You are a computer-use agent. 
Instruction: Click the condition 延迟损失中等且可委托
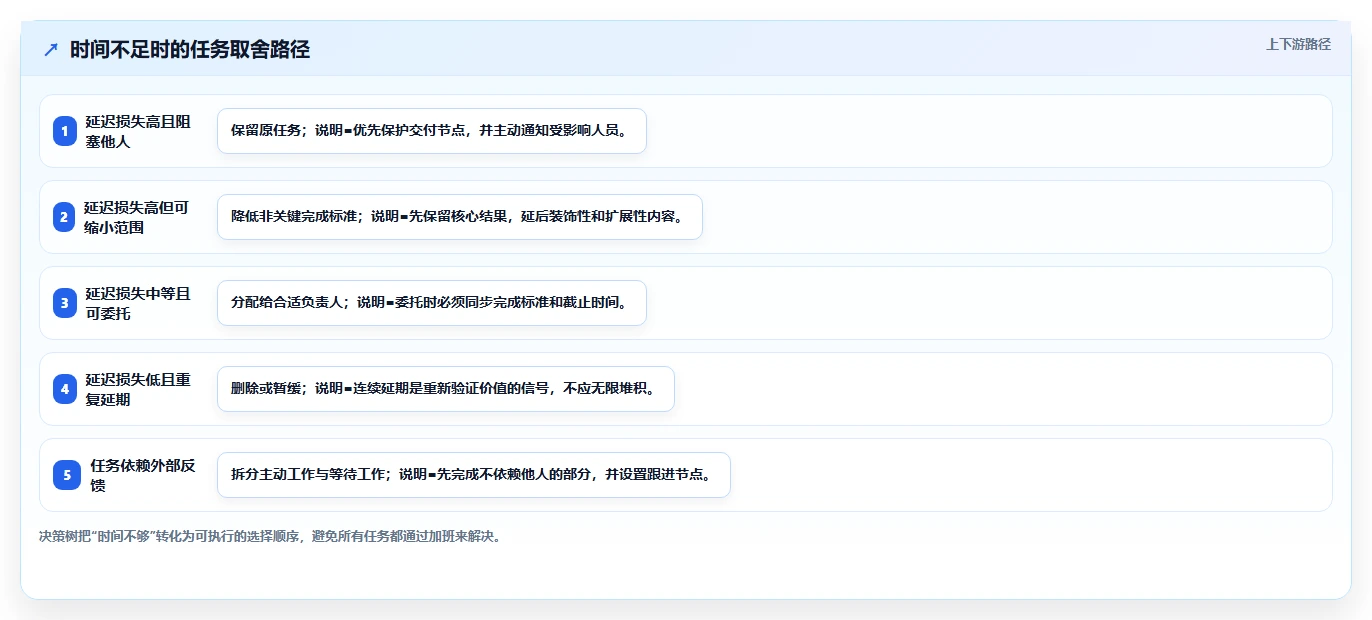[x=138, y=303]
